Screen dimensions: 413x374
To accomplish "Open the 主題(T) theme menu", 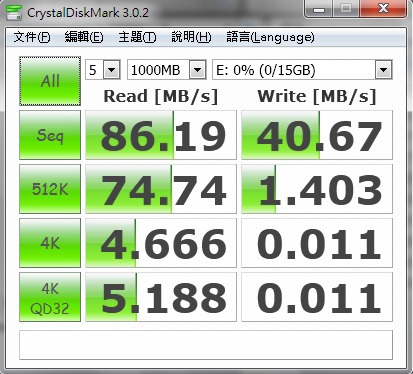I will (x=137, y=37).
